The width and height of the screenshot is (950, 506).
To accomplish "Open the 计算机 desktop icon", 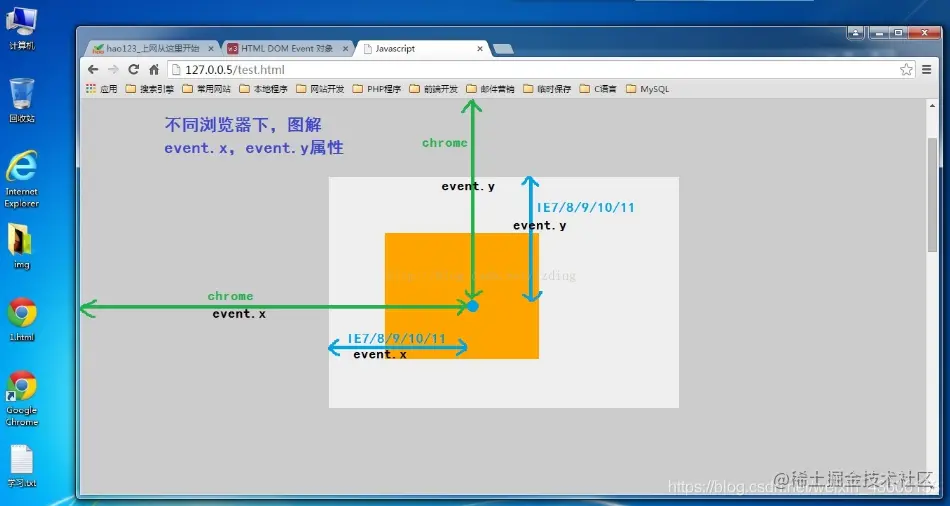I will (x=21, y=28).
